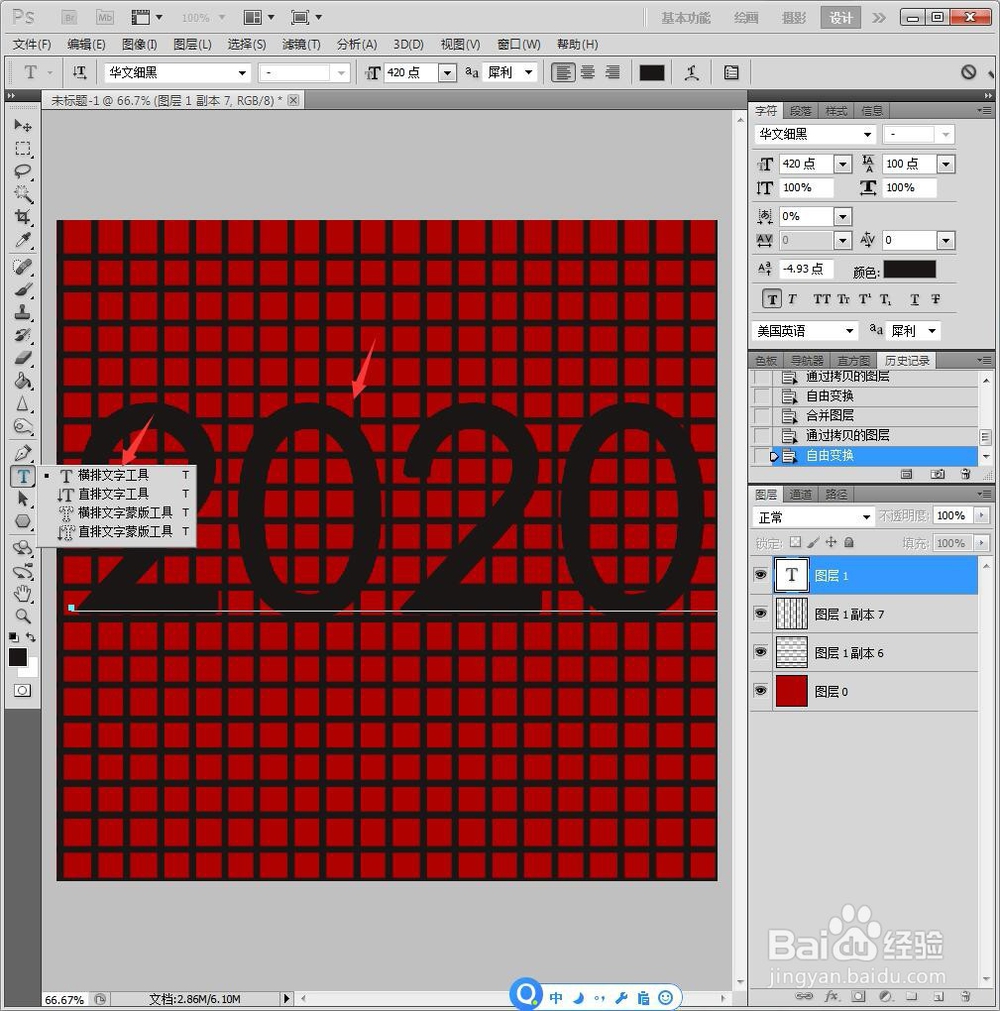Open the 文件(F) menu

pyautogui.click(x=32, y=44)
